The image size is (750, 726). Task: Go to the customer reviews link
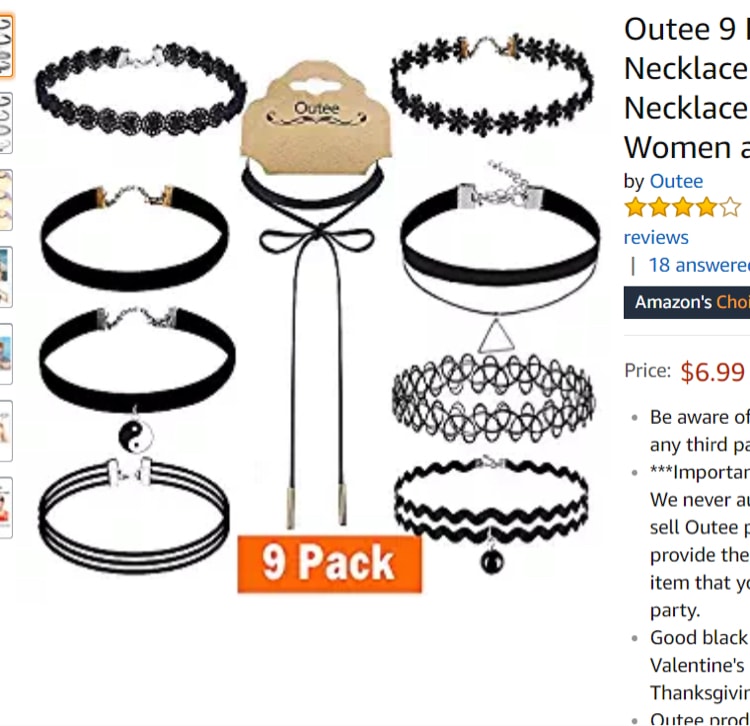coord(656,237)
